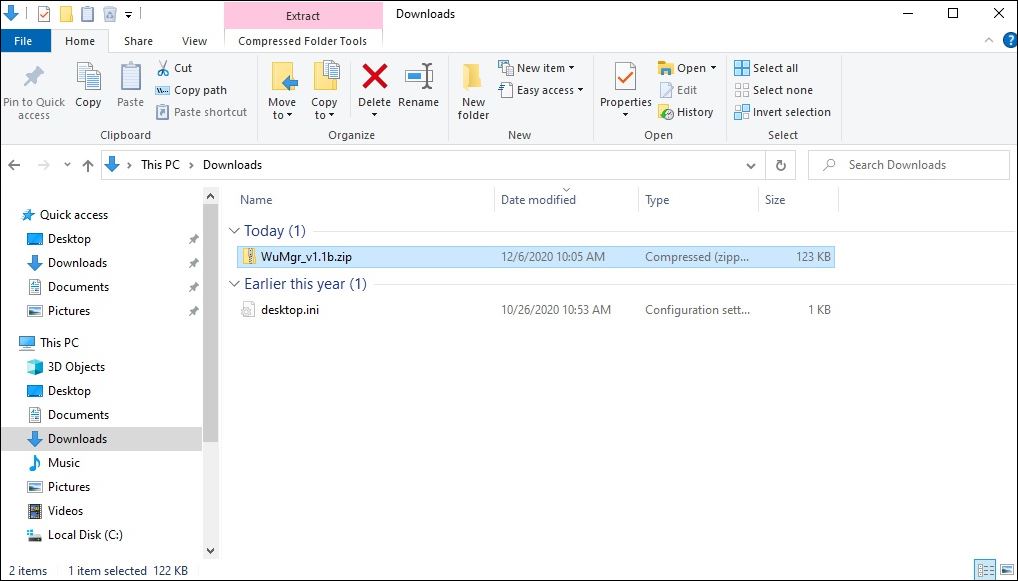
Task: Open Customize Quick Access Toolbar dropdown
Action: pyautogui.click(x=129, y=14)
